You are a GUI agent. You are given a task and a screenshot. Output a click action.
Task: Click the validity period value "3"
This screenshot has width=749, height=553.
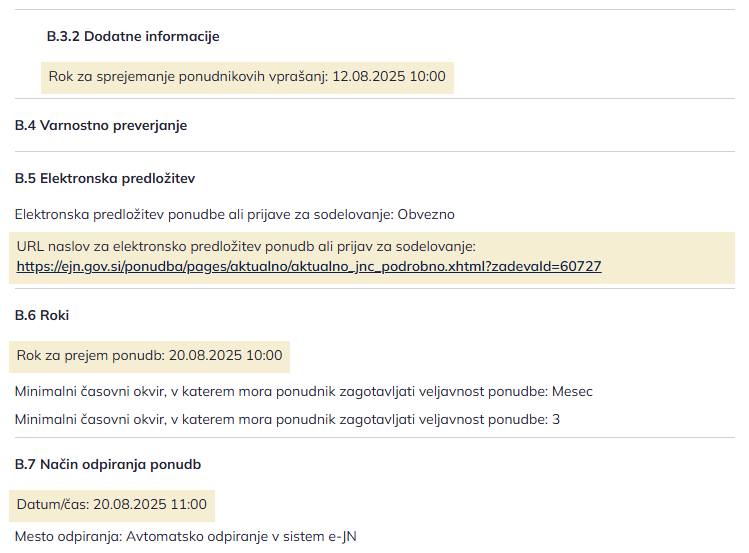point(556,419)
